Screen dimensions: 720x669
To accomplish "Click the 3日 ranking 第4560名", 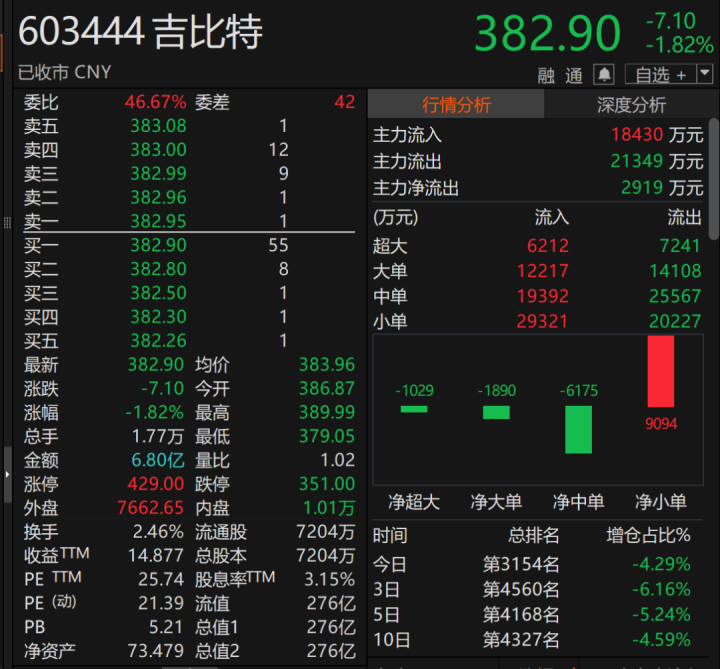I will pyautogui.click(x=521, y=590).
